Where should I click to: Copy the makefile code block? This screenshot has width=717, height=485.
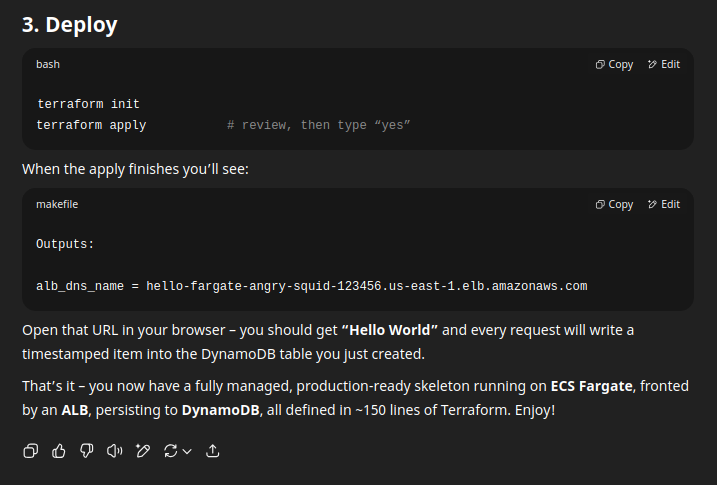pos(614,204)
